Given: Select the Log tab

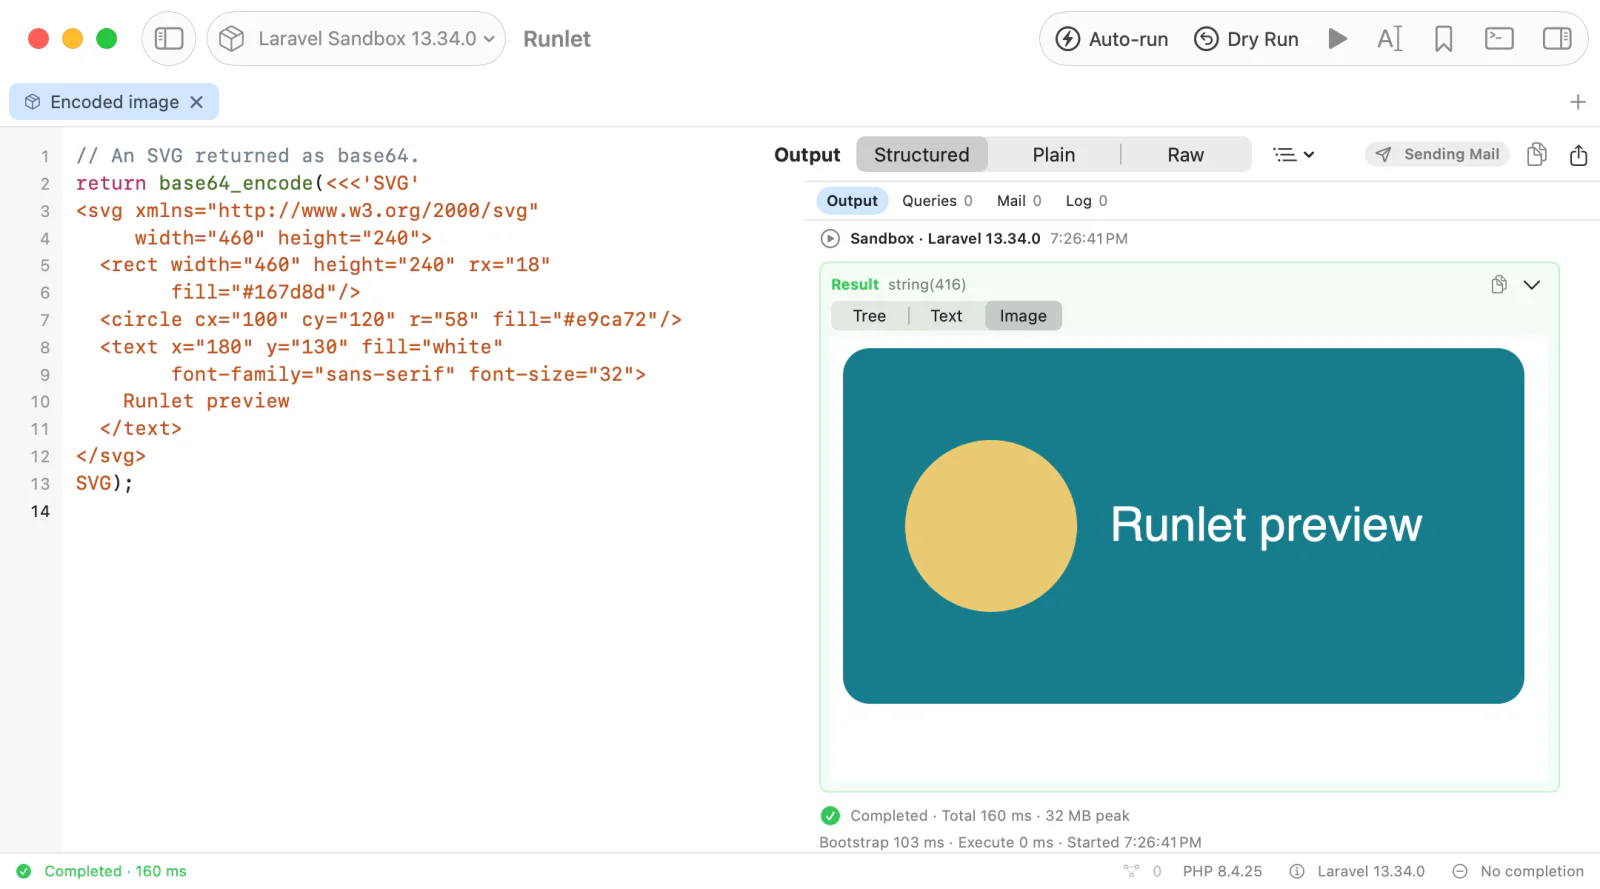Looking at the screenshot, I should pyautogui.click(x=1086, y=201).
